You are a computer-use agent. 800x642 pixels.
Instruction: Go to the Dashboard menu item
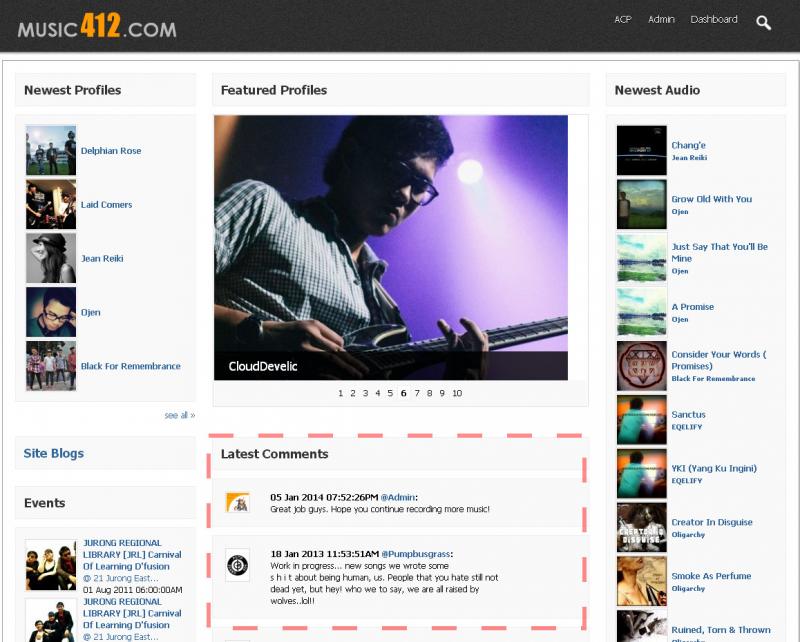[x=714, y=19]
